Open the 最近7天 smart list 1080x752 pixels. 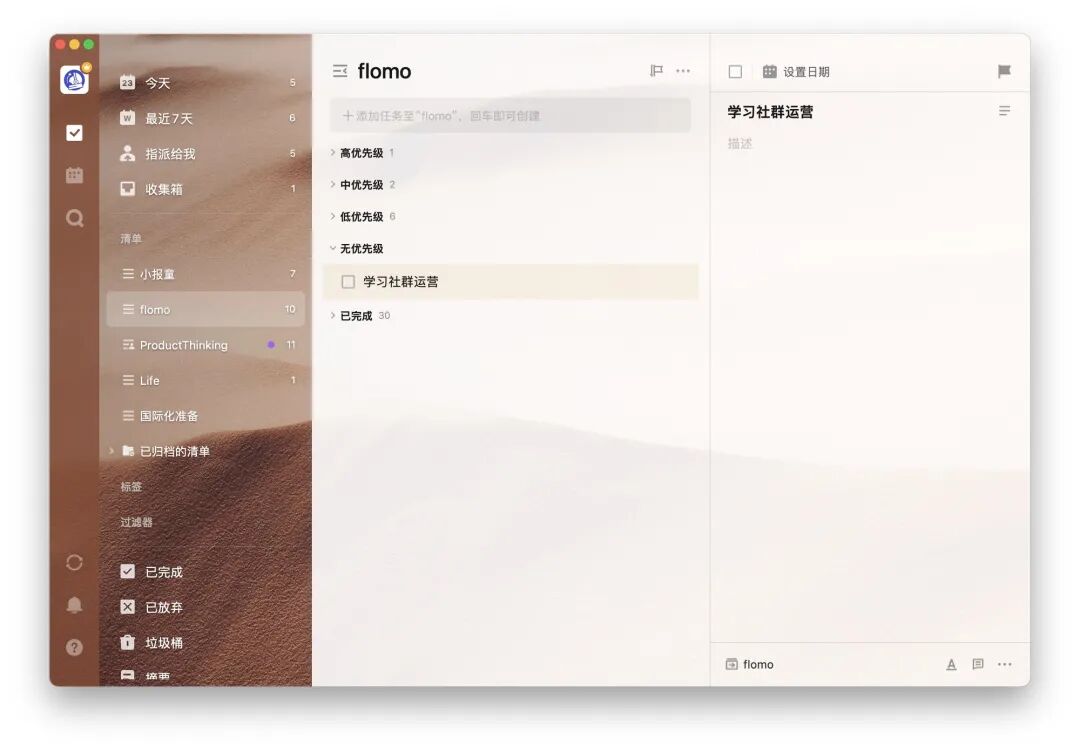206,118
